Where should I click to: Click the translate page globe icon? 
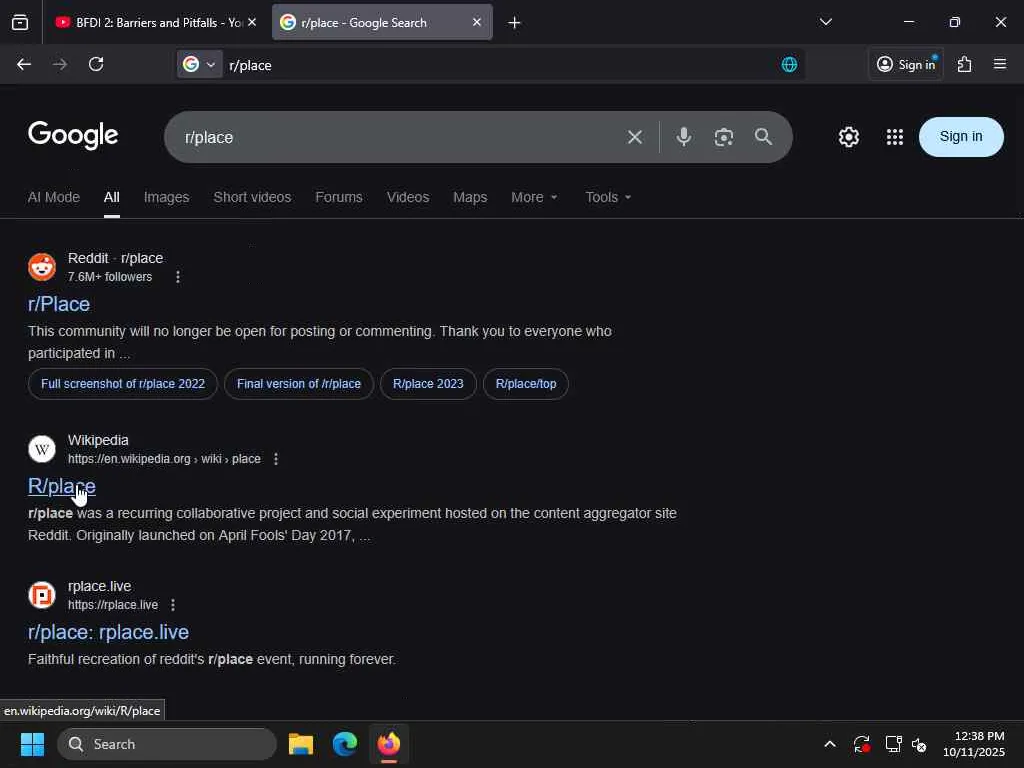click(790, 64)
